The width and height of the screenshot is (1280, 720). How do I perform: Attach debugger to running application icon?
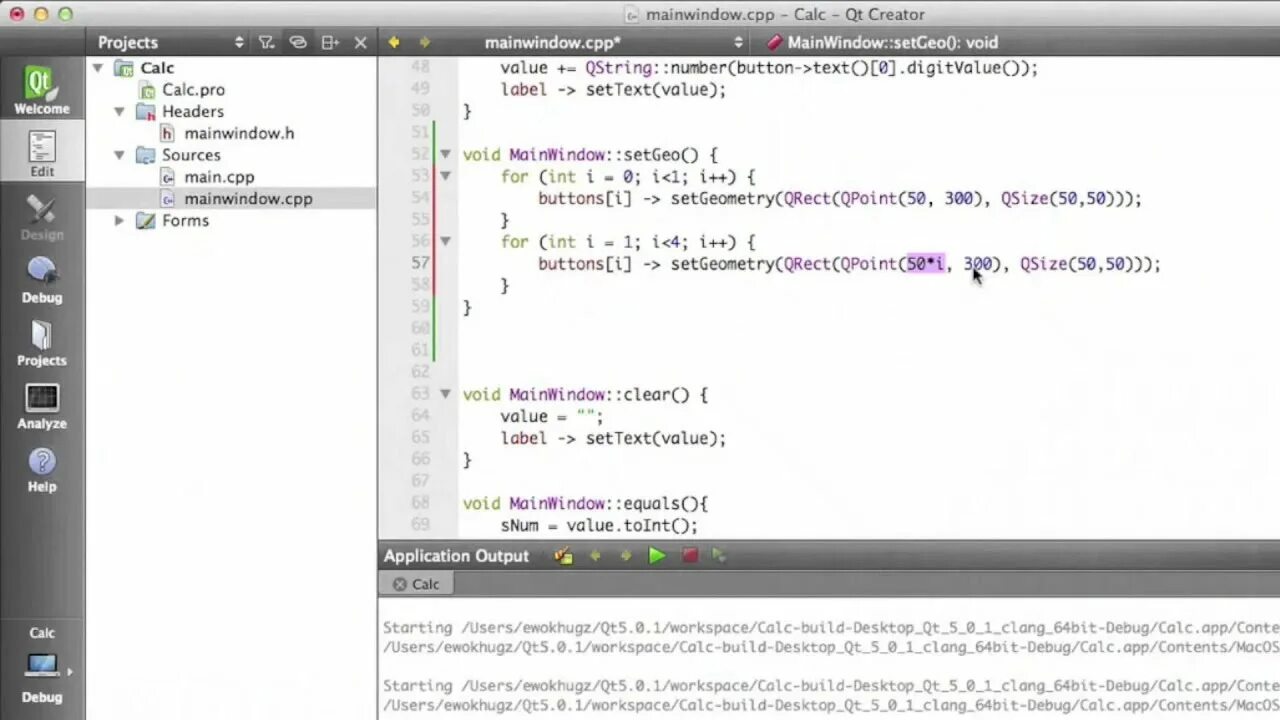point(719,556)
